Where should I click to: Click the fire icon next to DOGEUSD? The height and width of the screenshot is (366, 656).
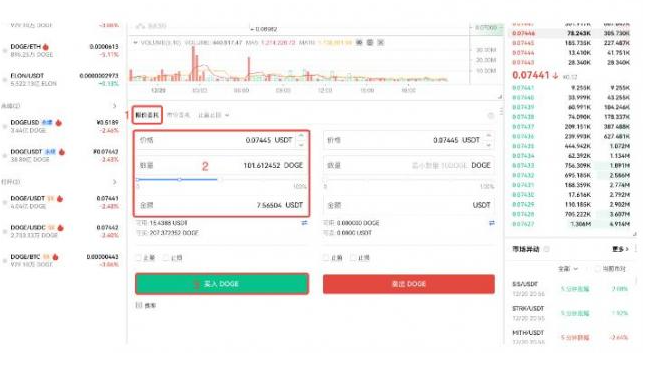(59, 123)
